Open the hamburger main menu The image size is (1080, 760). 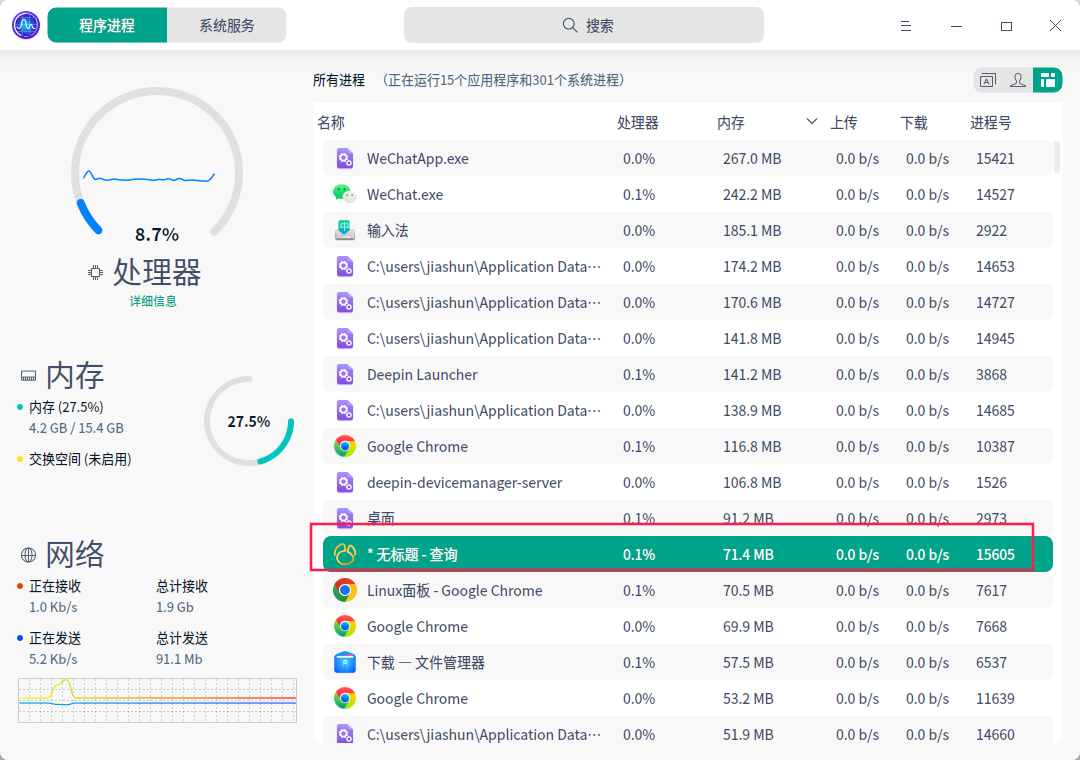pos(906,26)
